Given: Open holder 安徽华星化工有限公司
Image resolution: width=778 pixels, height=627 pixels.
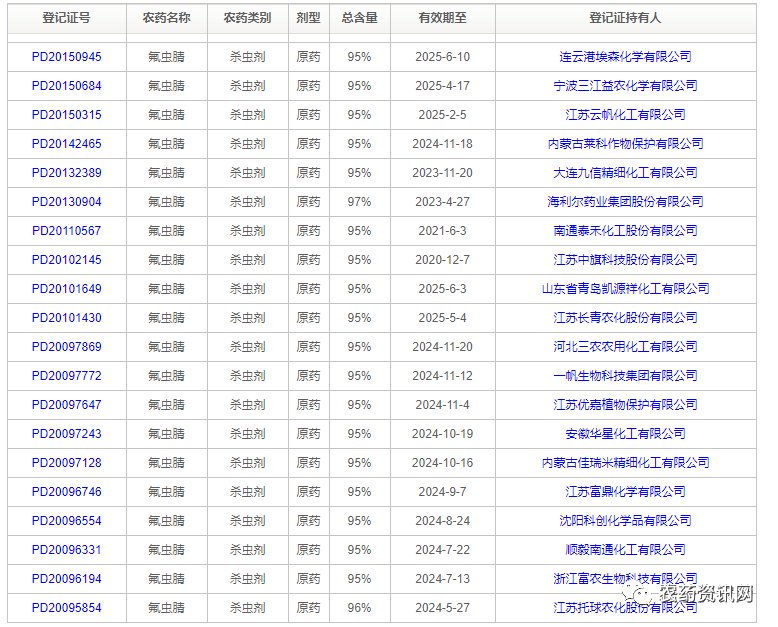Looking at the screenshot, I should pyautogui.click(x=625, y=434).
